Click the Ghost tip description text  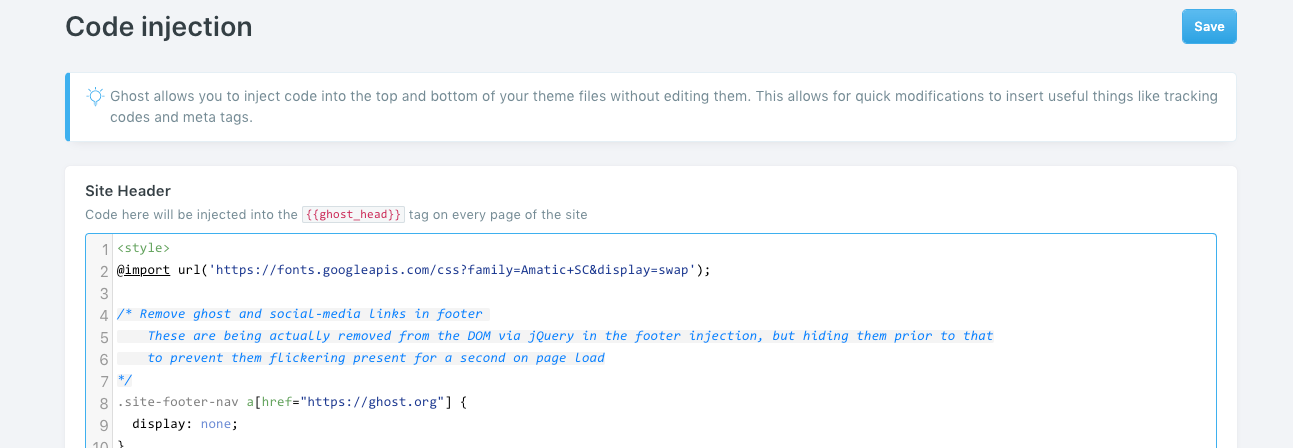[x=664, y=107]
